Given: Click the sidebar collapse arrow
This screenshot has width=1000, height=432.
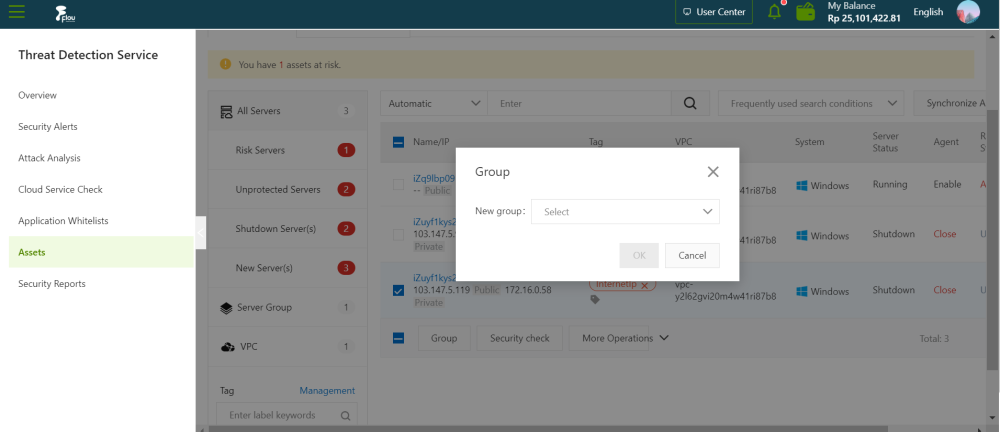Looking at the screenshot, I should coord(200,232).
